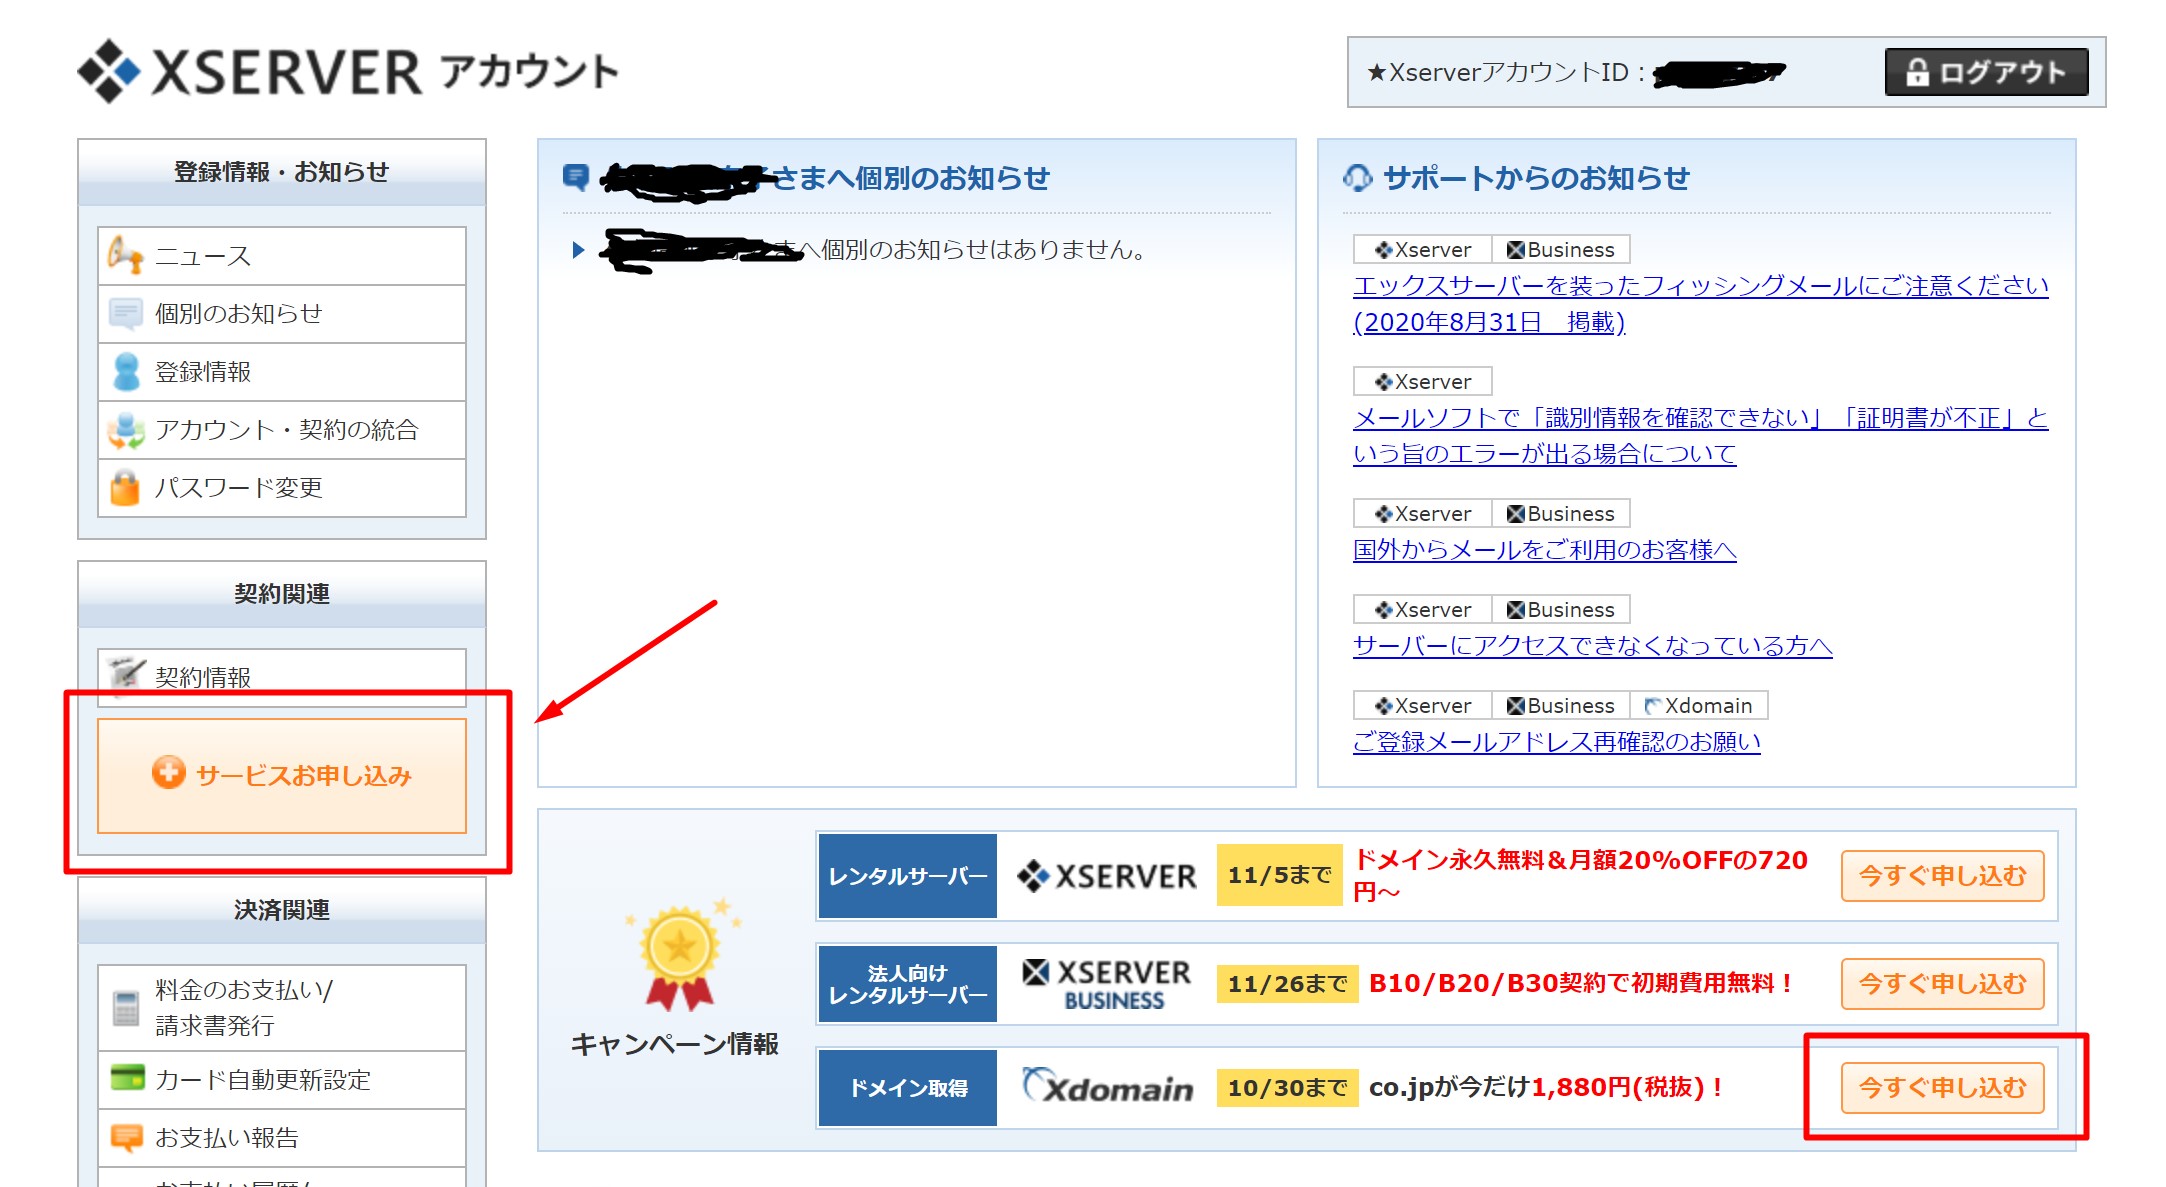Open the phishing mail warning link
This screenshot has height=1187, width=2166.
[x=1700, y=304]
